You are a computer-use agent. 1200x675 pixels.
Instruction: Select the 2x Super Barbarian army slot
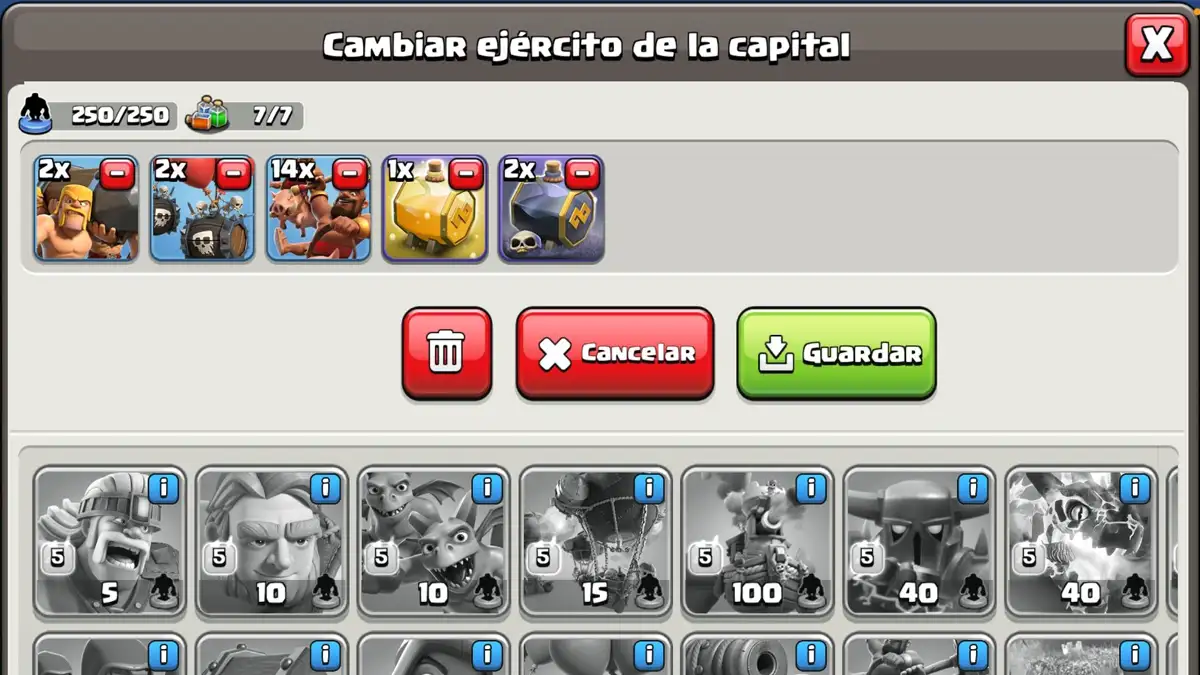[x=86, y=209]
